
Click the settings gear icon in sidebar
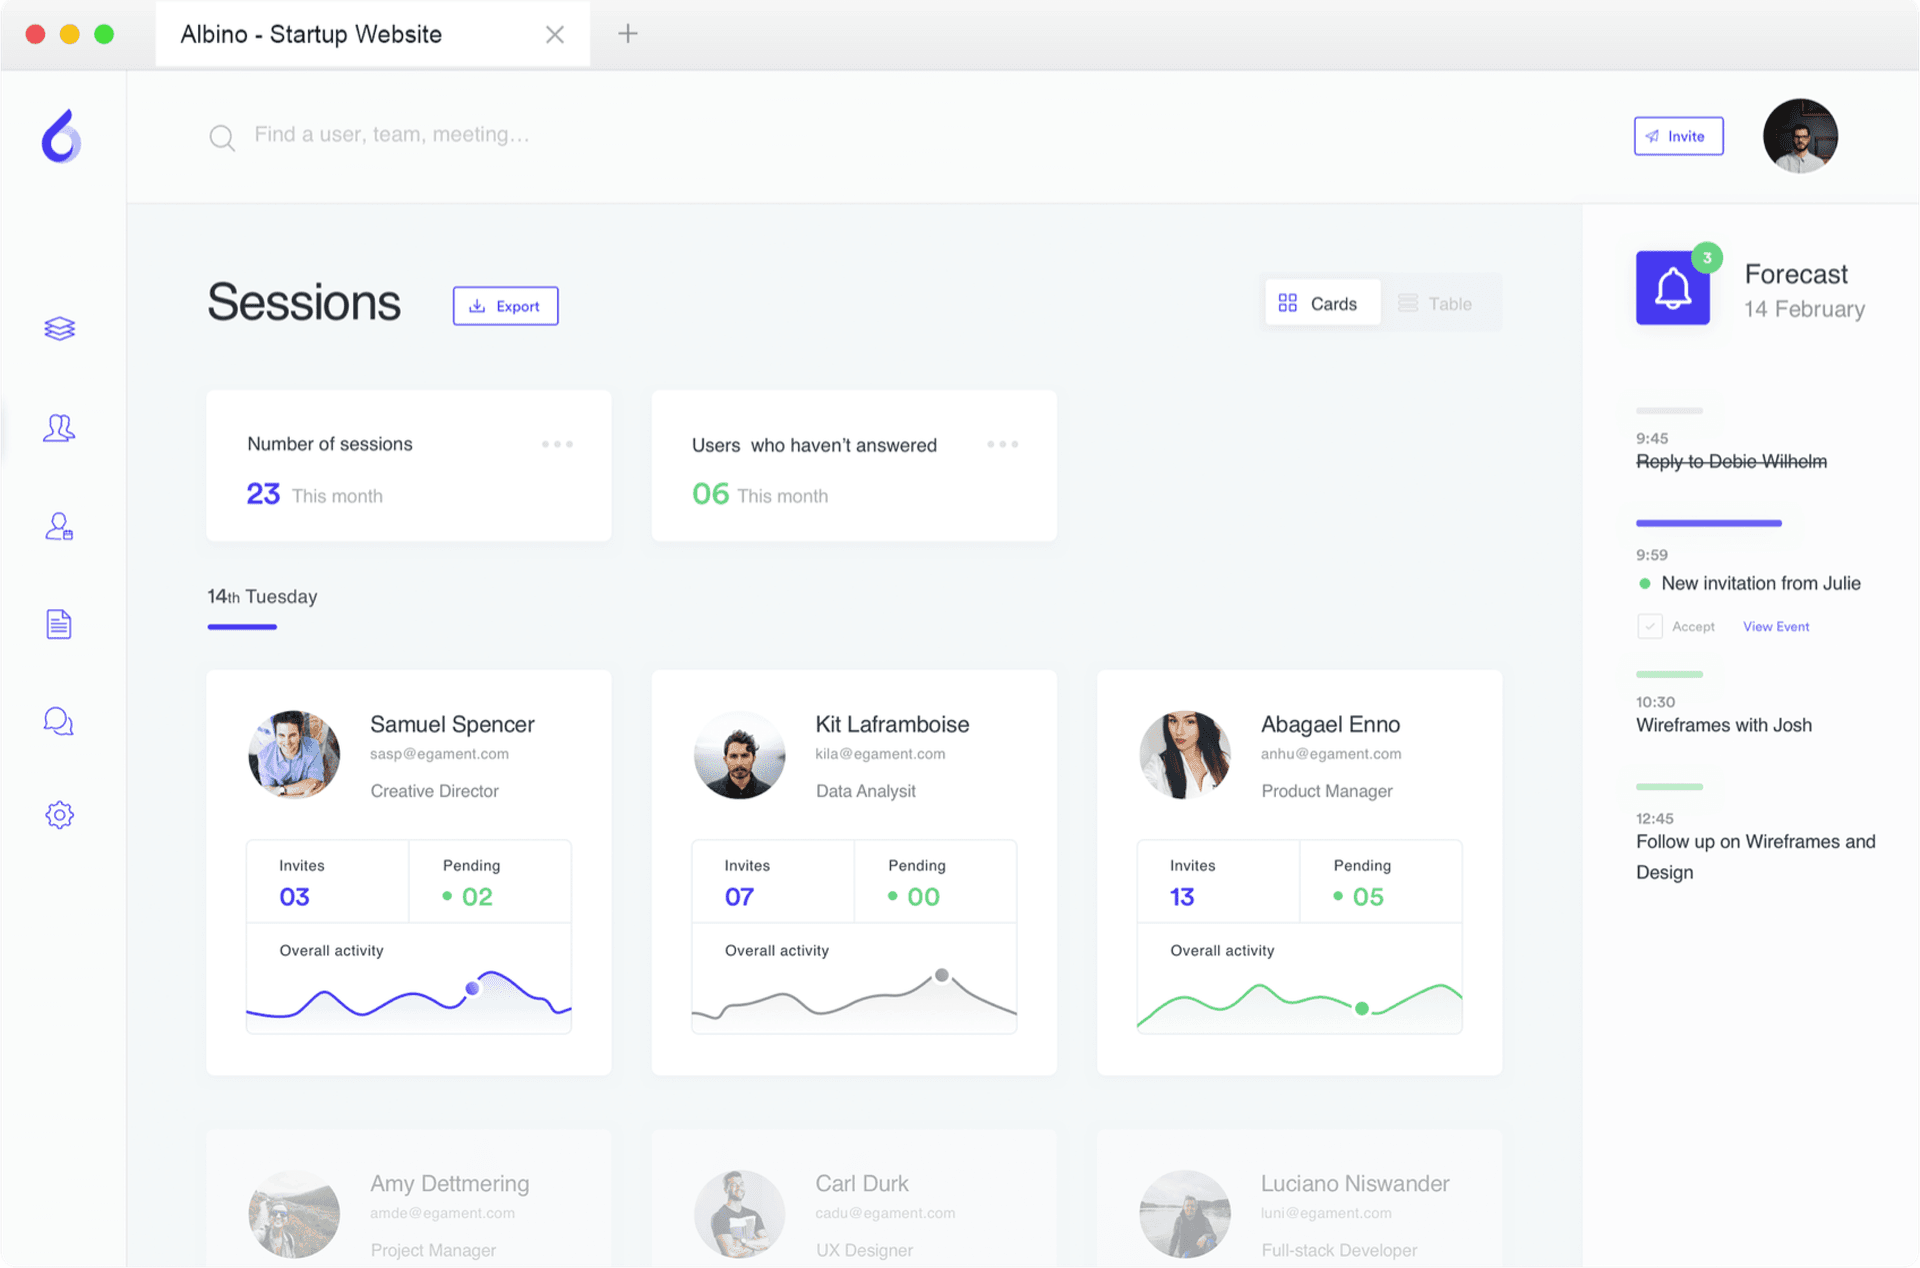click(59, 815)
